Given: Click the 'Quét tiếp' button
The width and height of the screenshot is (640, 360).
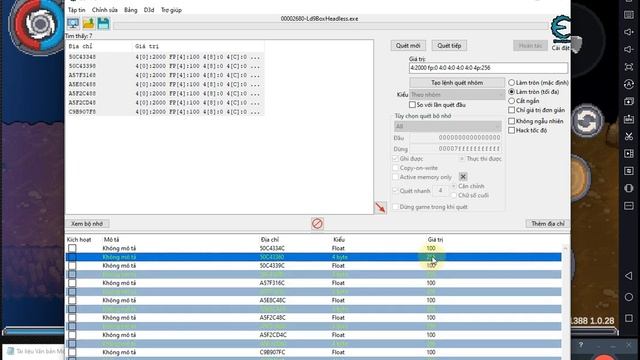Looking at the screenshot, I should coord(449,46).
